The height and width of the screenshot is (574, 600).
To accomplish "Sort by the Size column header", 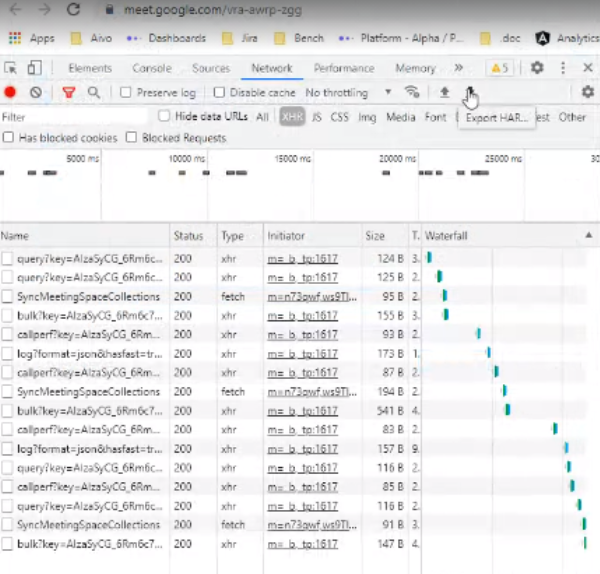I will (x=385, y=236).
